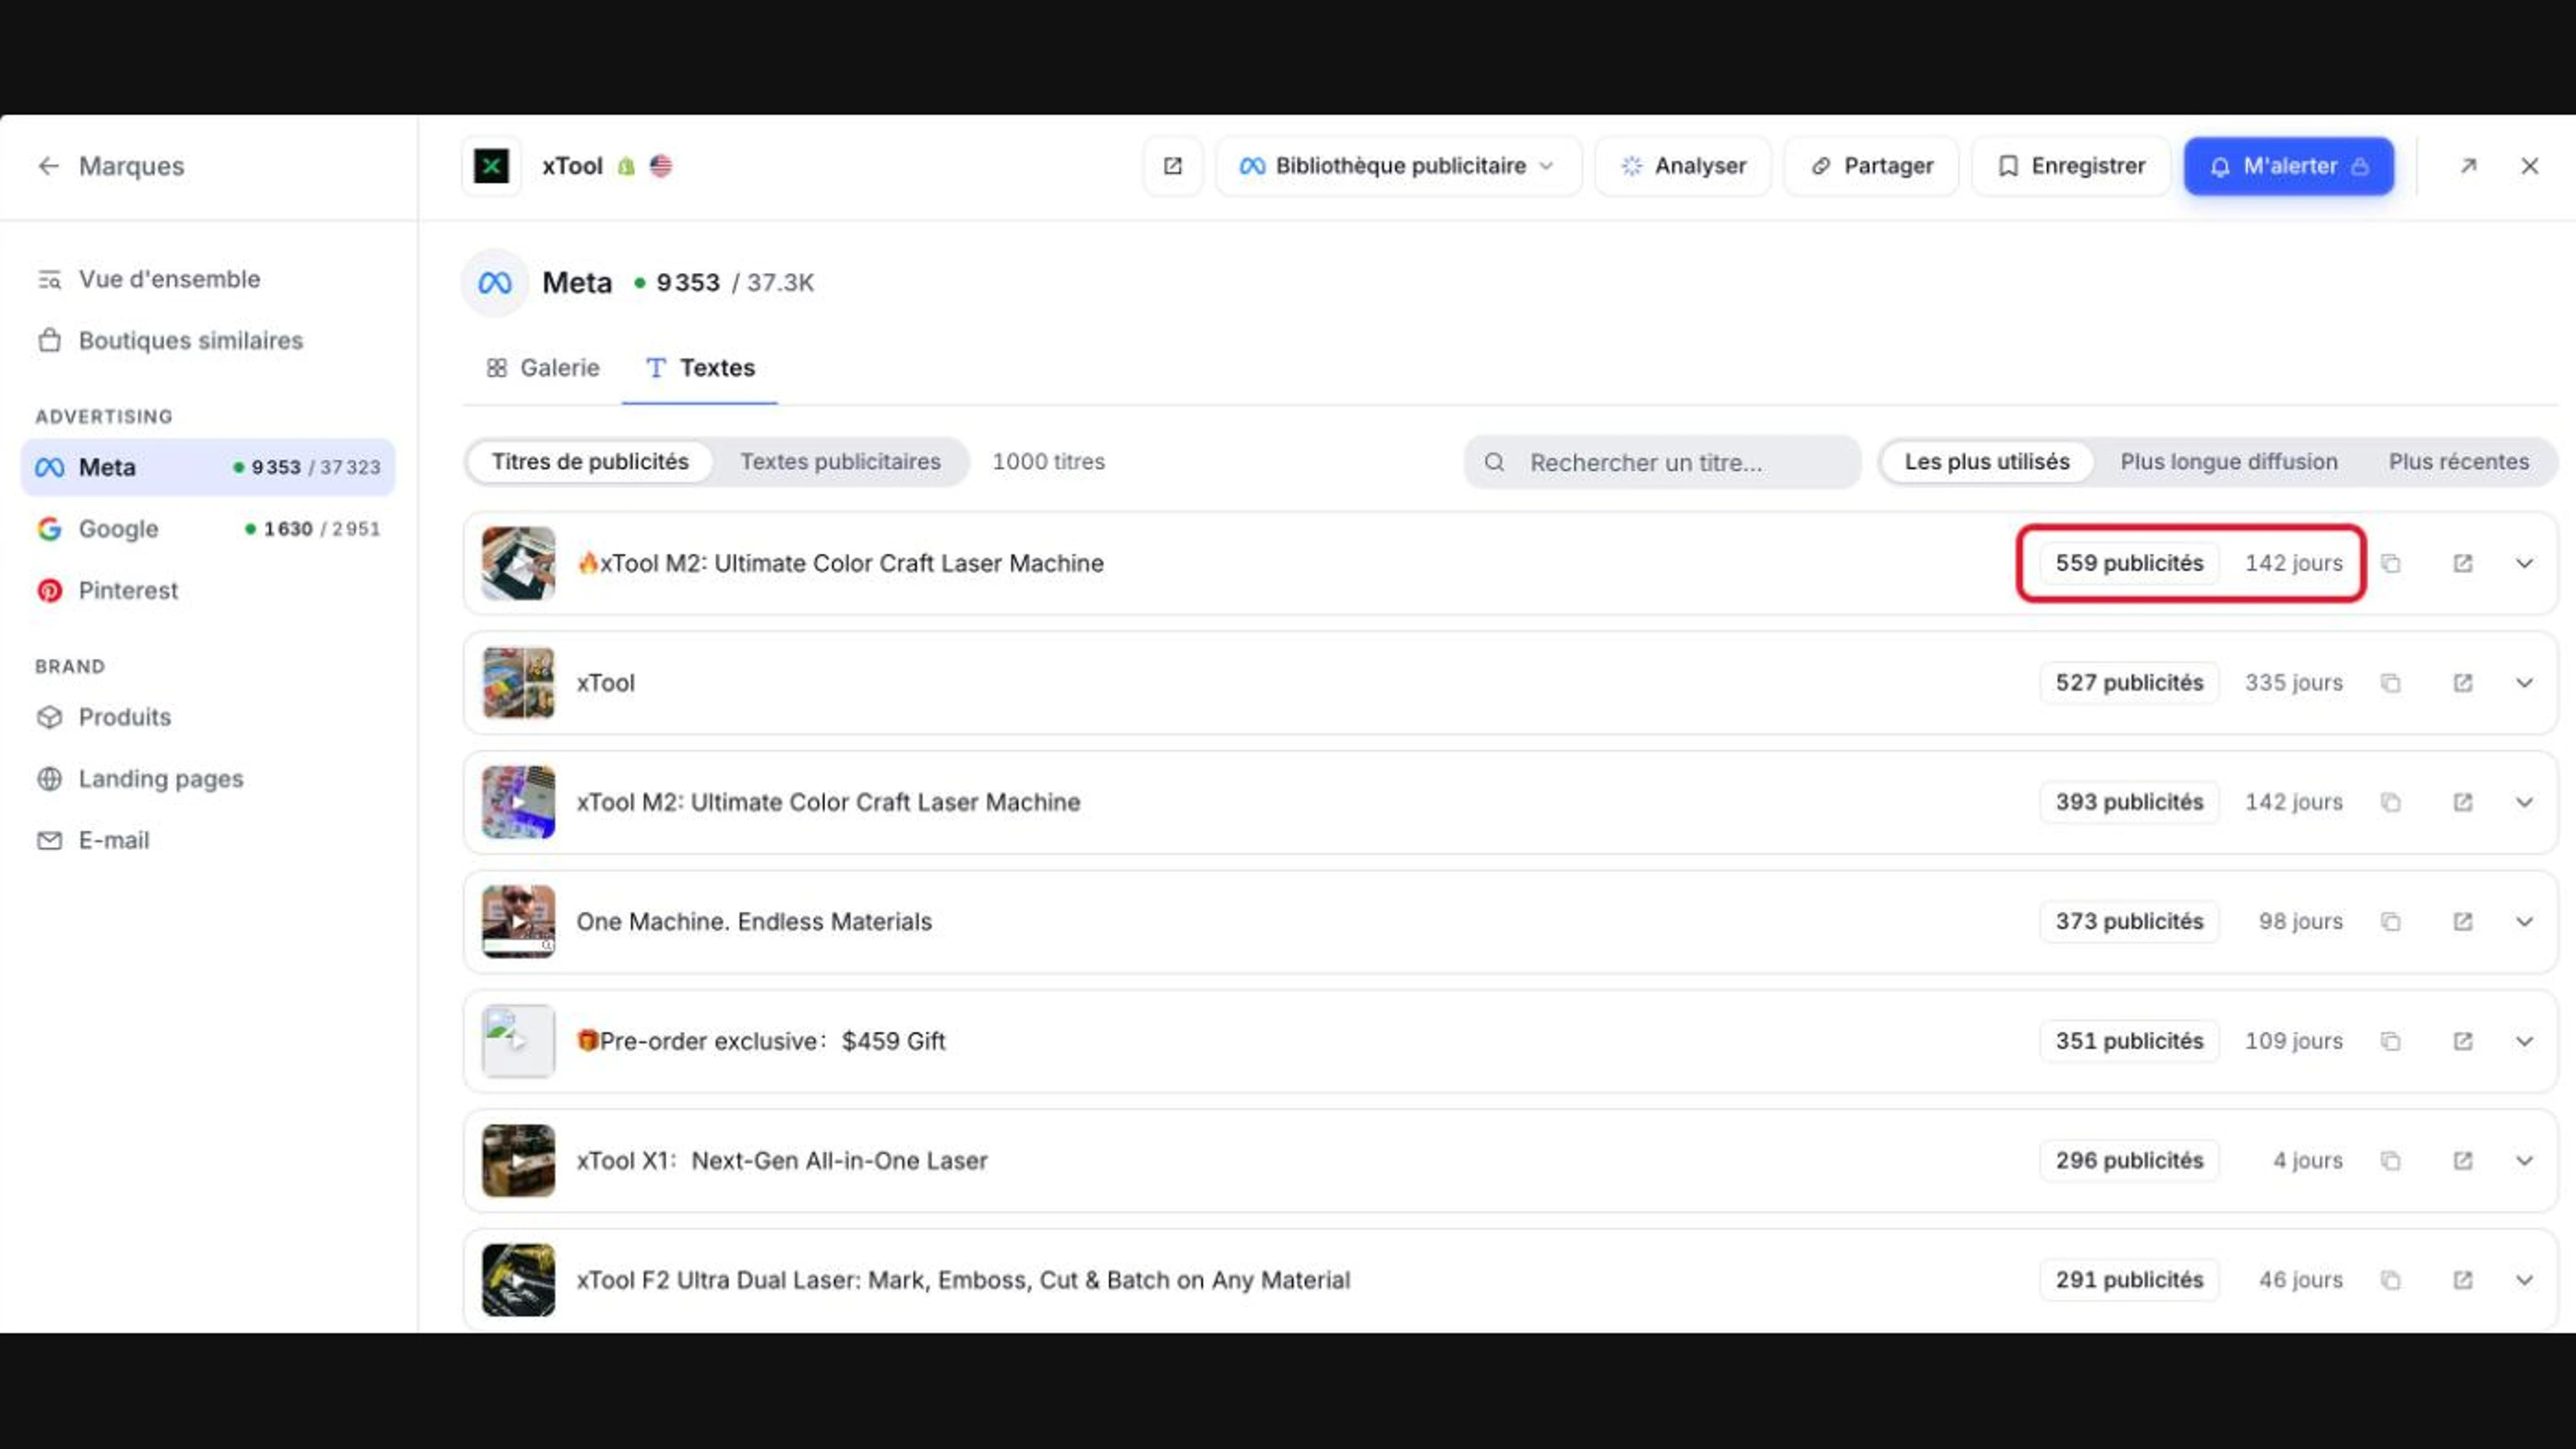Expand the 527 publicités xTool row

click(x=2525, y=683)
